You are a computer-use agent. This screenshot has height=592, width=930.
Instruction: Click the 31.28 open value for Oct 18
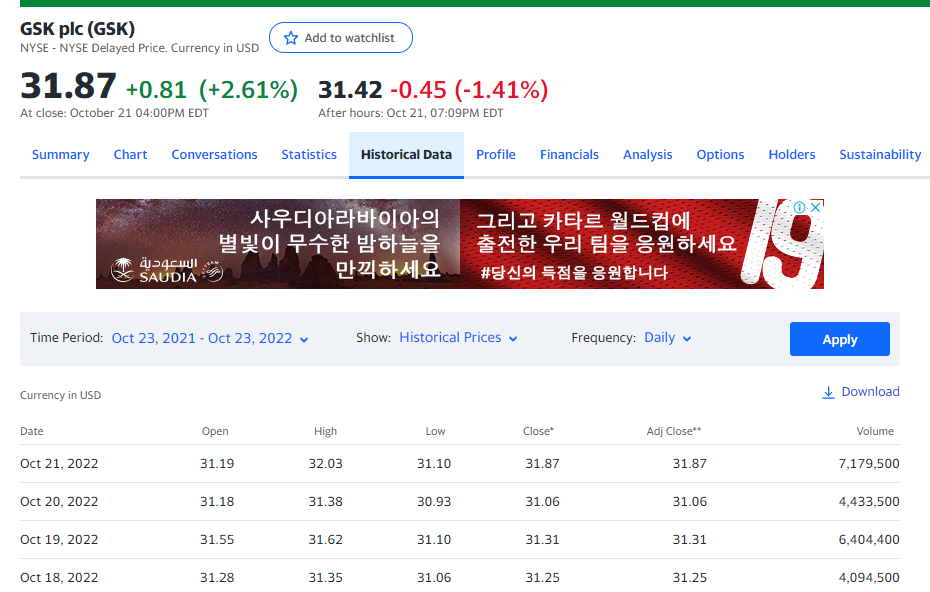point(217,578)
